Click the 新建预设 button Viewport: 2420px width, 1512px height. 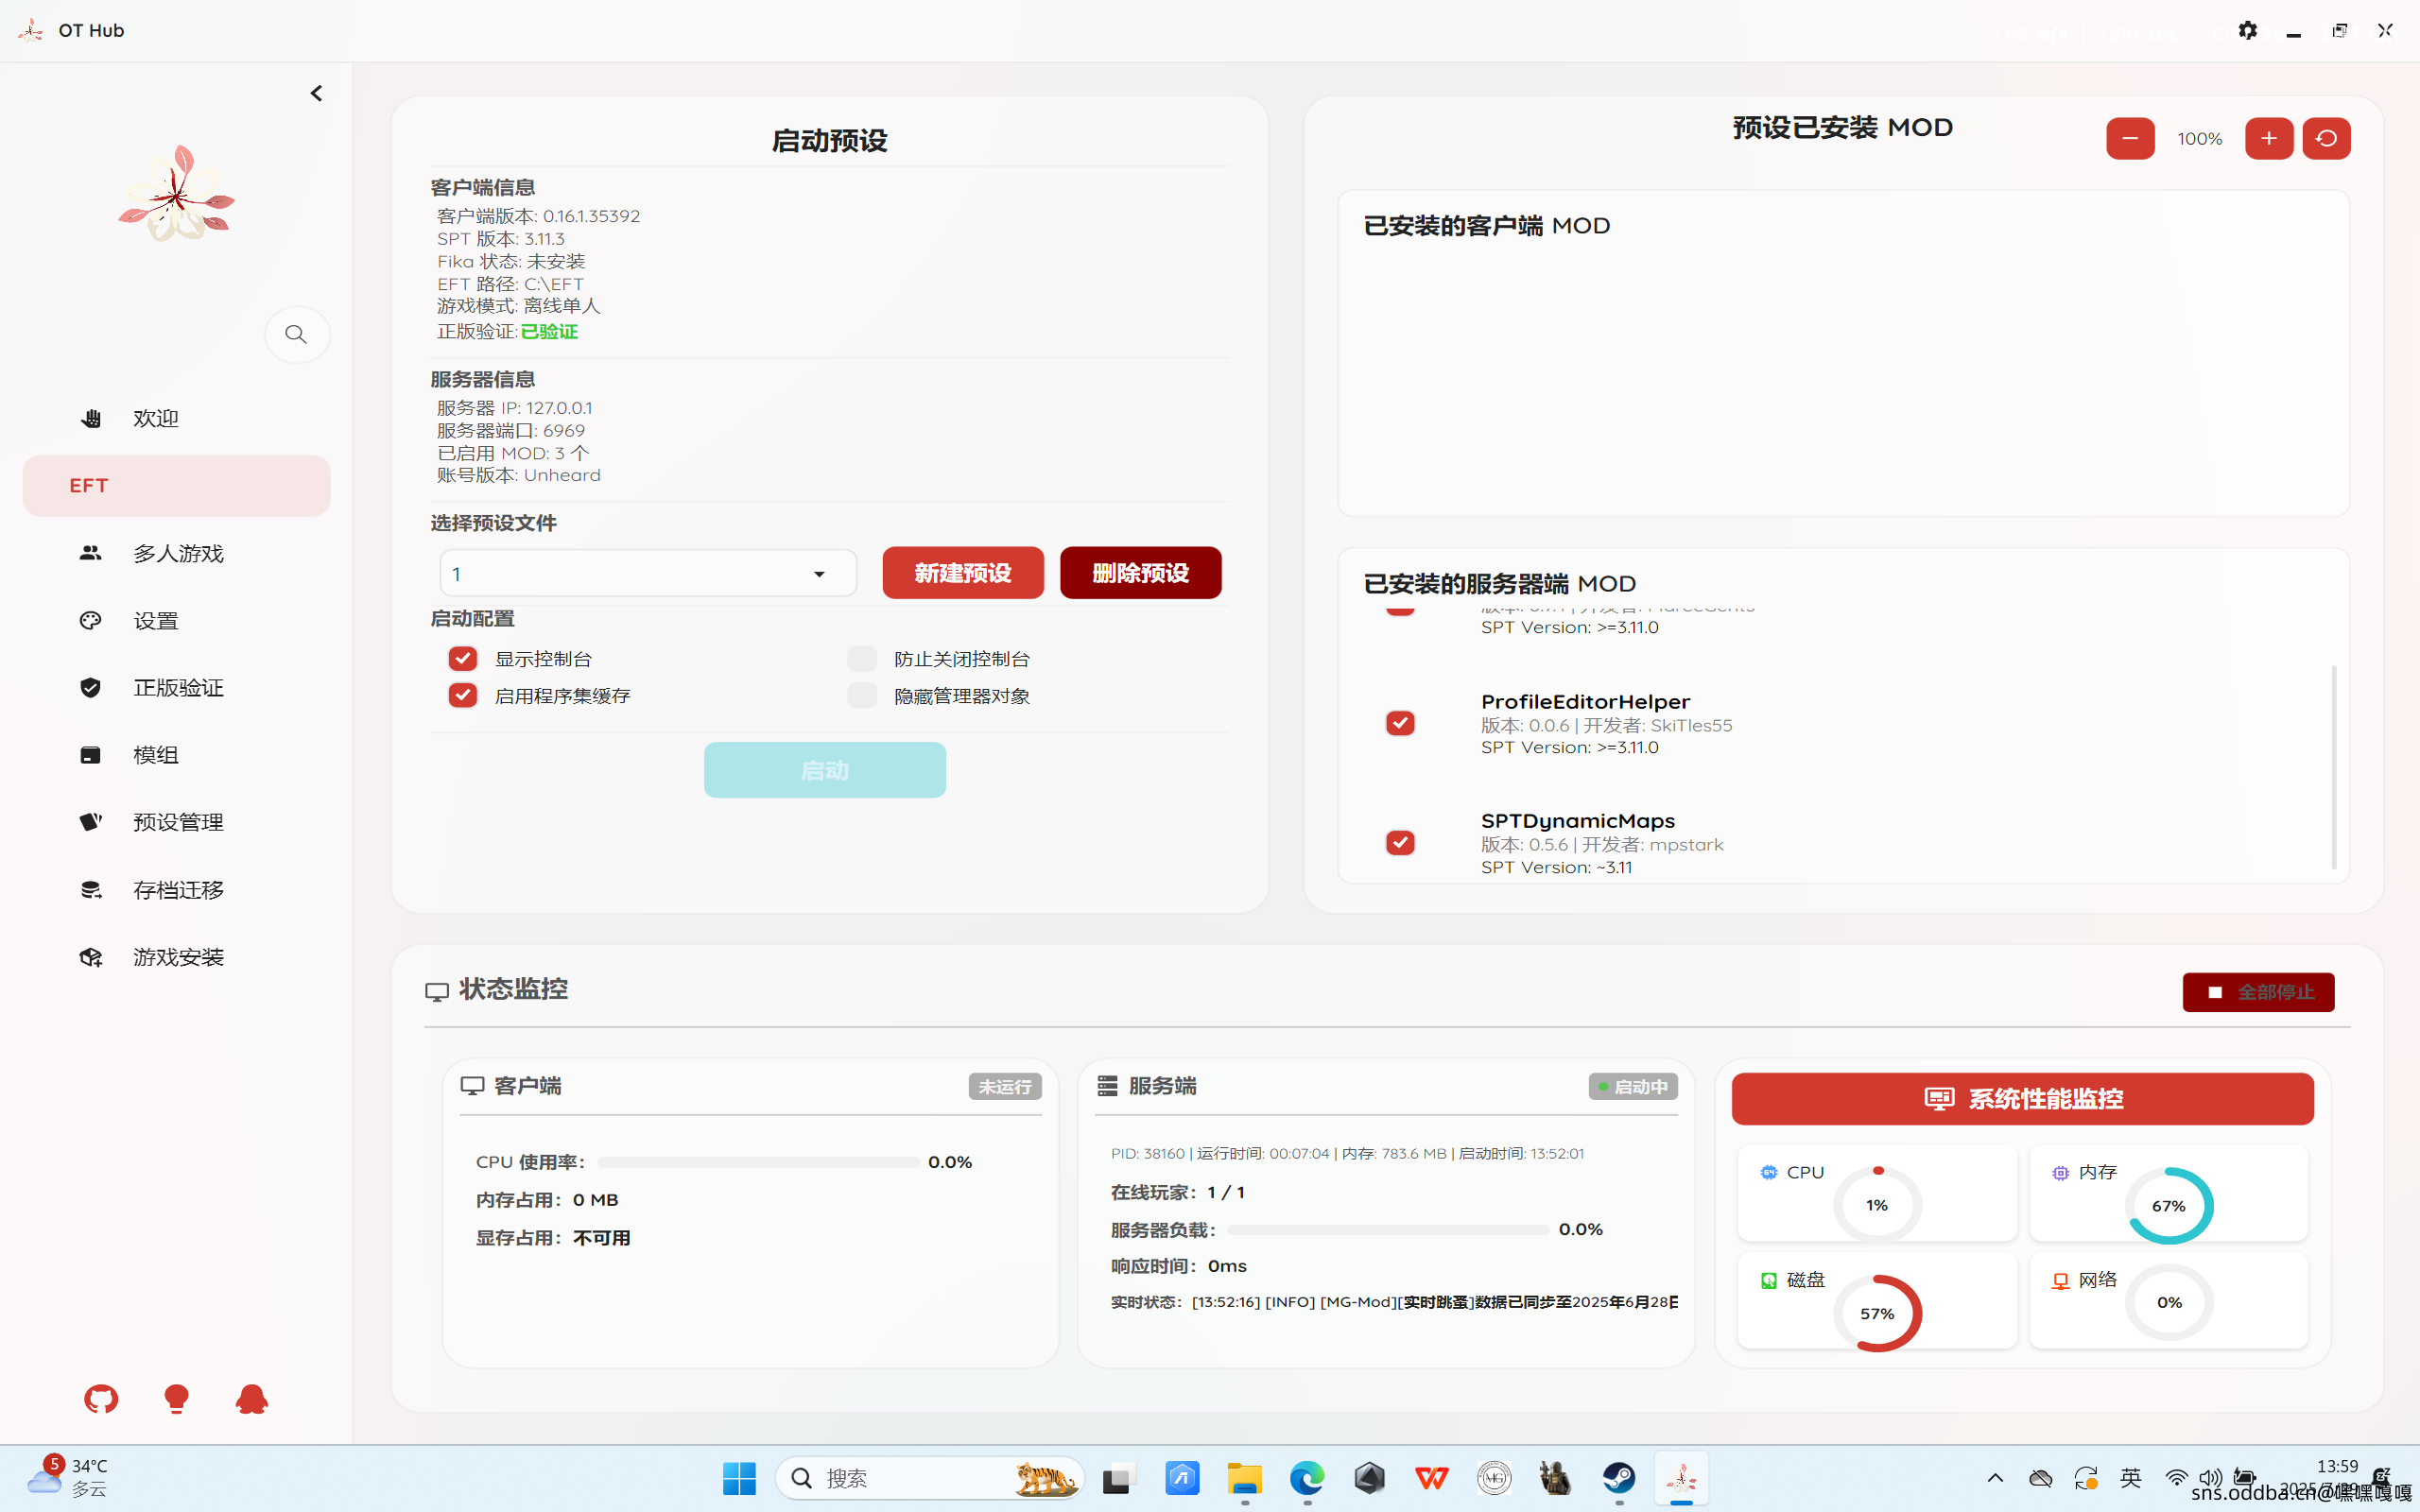pyautogui.click(x=963, y=573)
